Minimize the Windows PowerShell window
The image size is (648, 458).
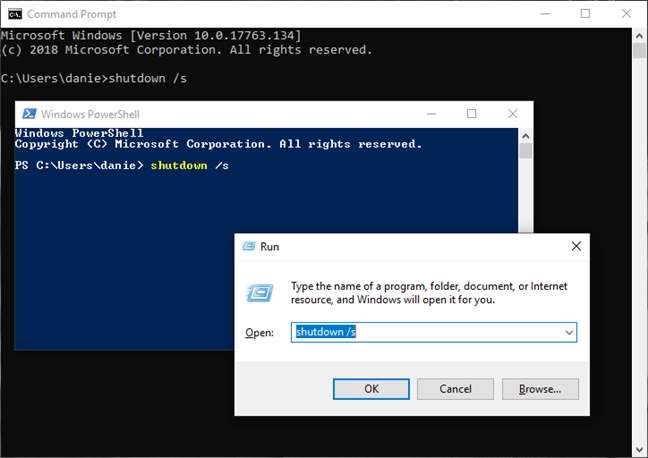coord(431,114)
